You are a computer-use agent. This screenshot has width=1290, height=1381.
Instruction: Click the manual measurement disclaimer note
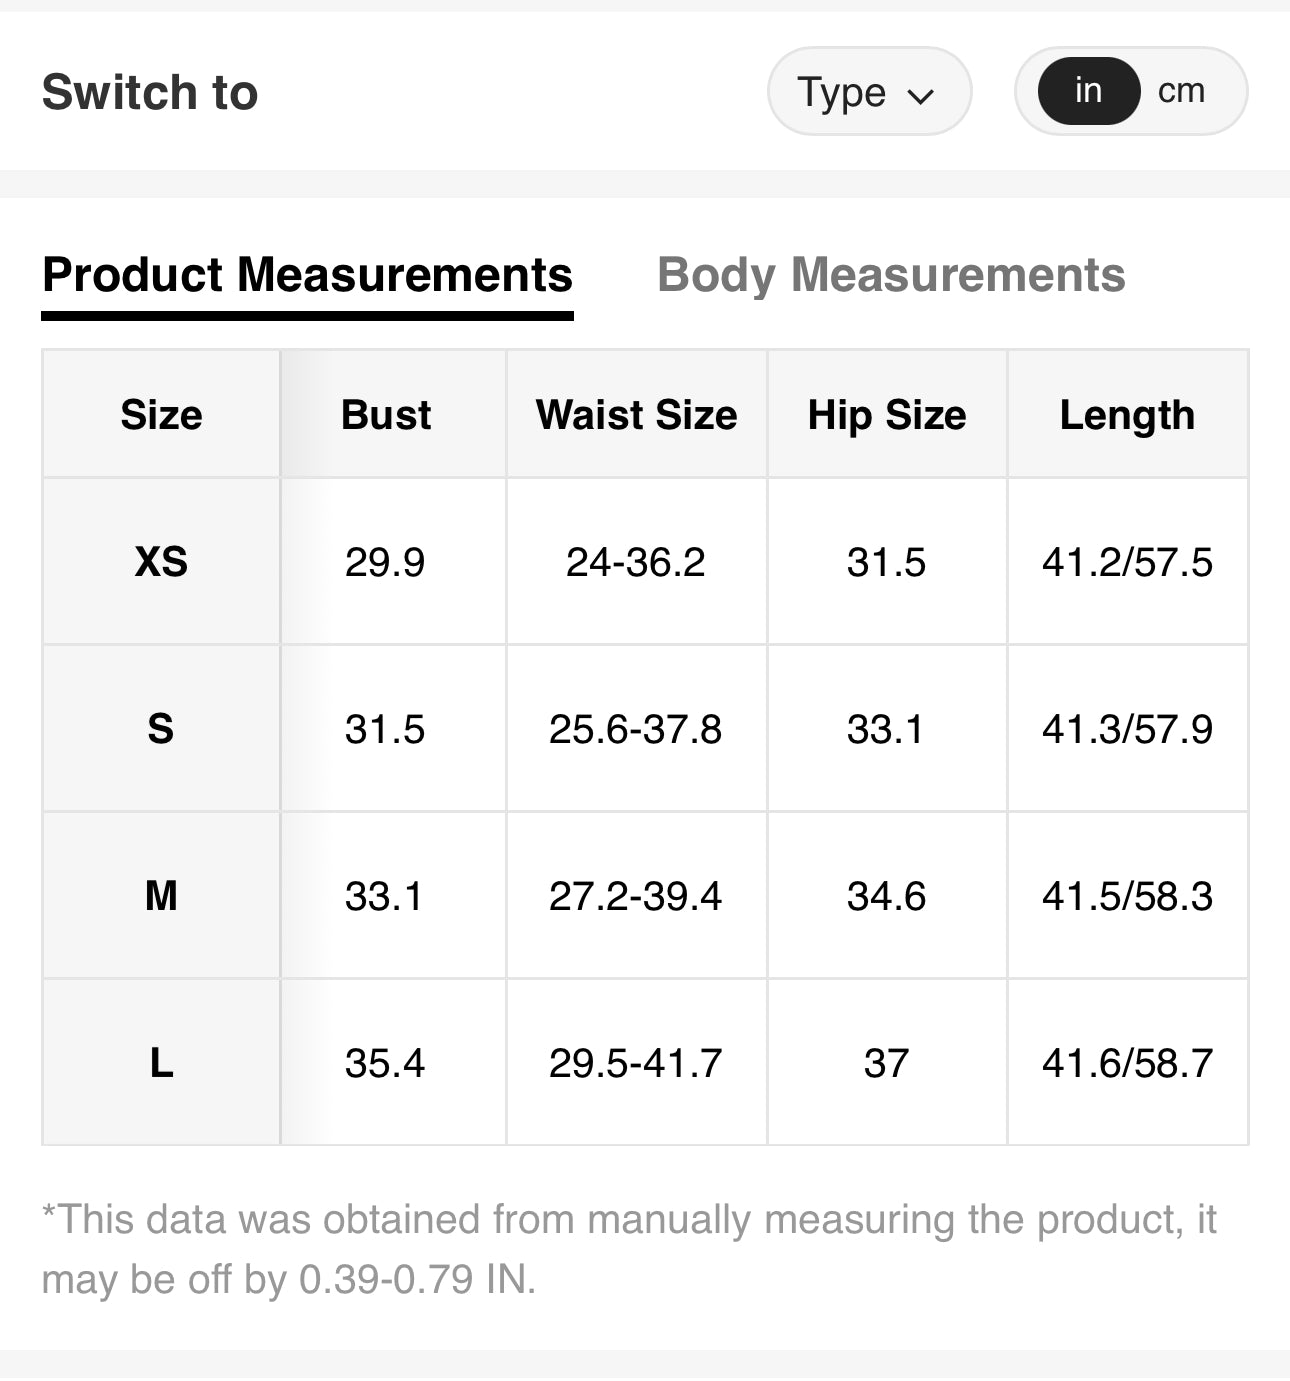coord(628,1249)
